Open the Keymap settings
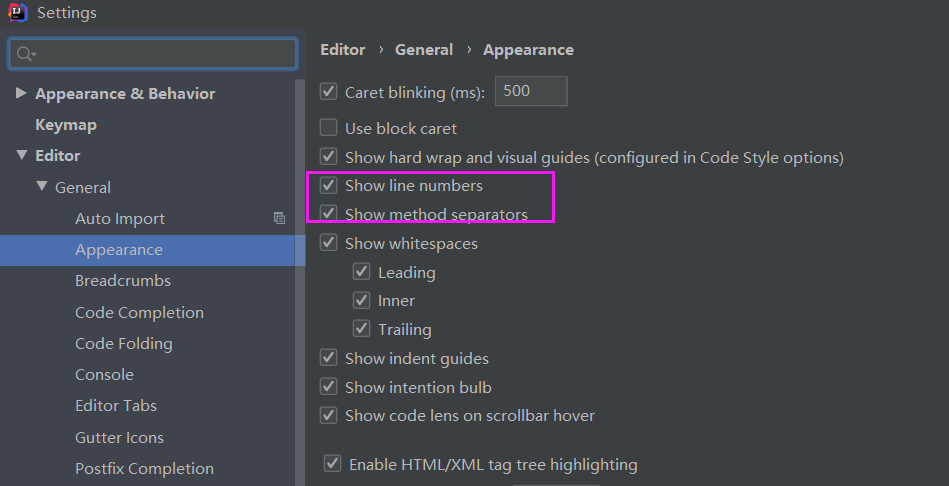Viewport: 949px width, 486px height. tap(66, 125)
